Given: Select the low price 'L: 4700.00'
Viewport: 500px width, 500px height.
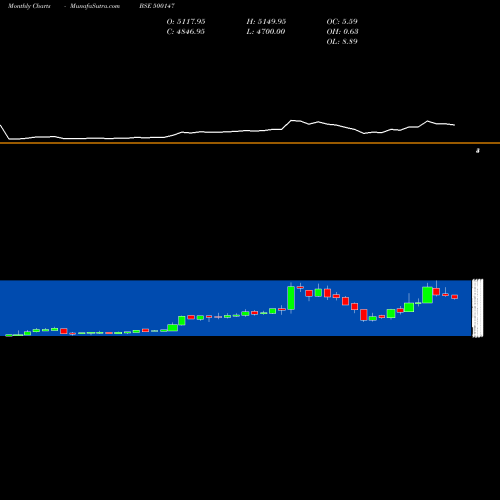Looking at the screenshot, I should pos(266,32).
